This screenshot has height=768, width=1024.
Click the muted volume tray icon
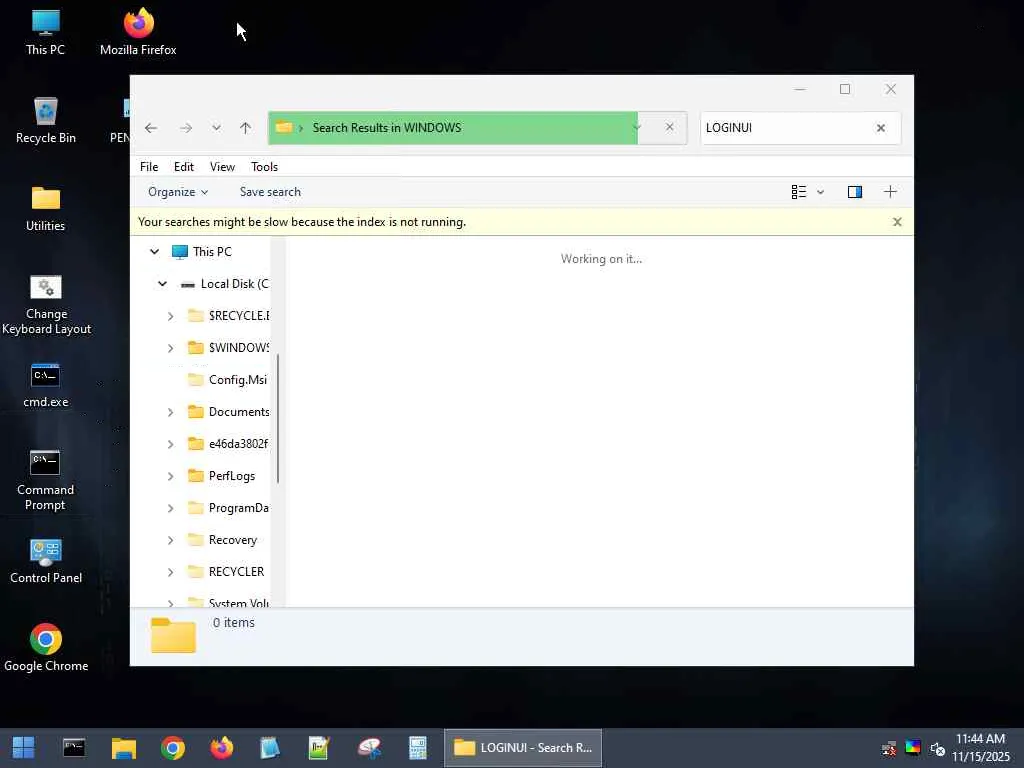pos(937,748)
